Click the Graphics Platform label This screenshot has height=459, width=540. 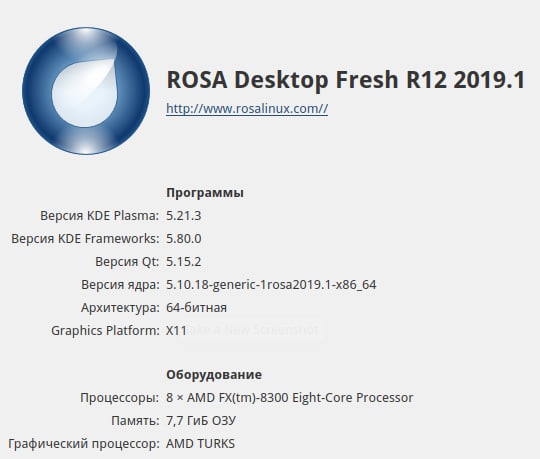(105, 331)
